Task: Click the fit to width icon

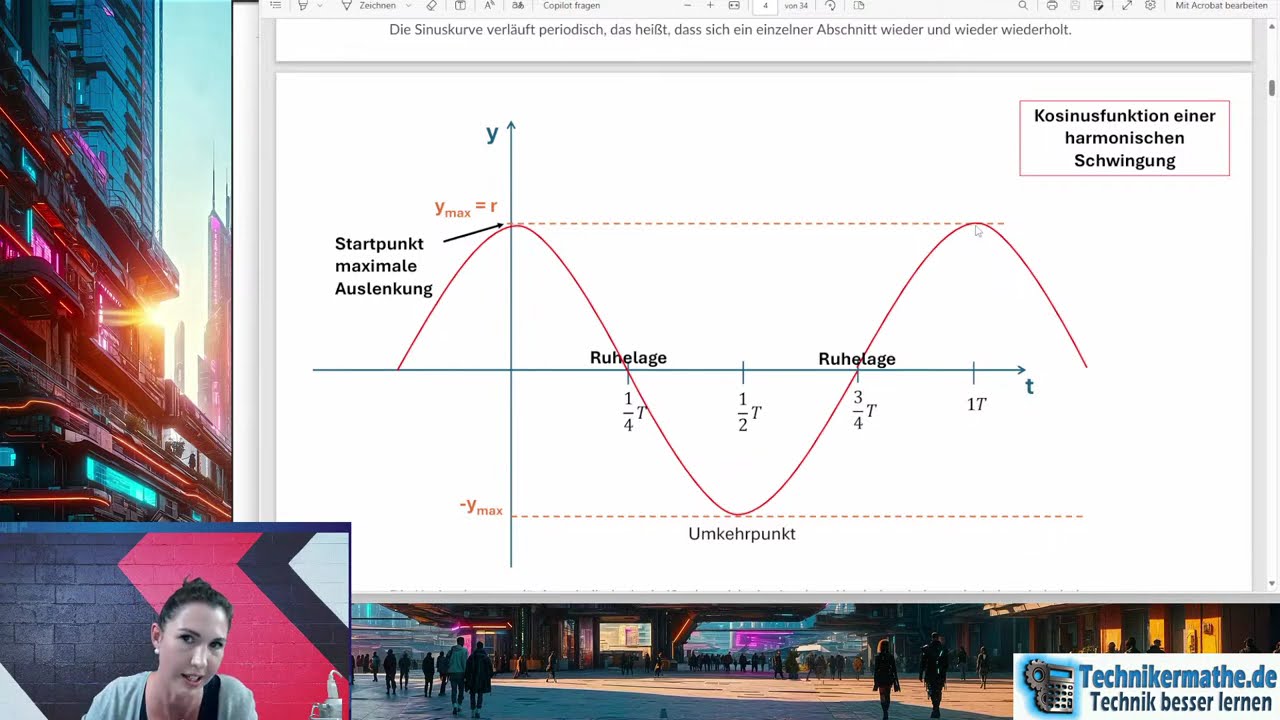Action: (x=734, y=6)
